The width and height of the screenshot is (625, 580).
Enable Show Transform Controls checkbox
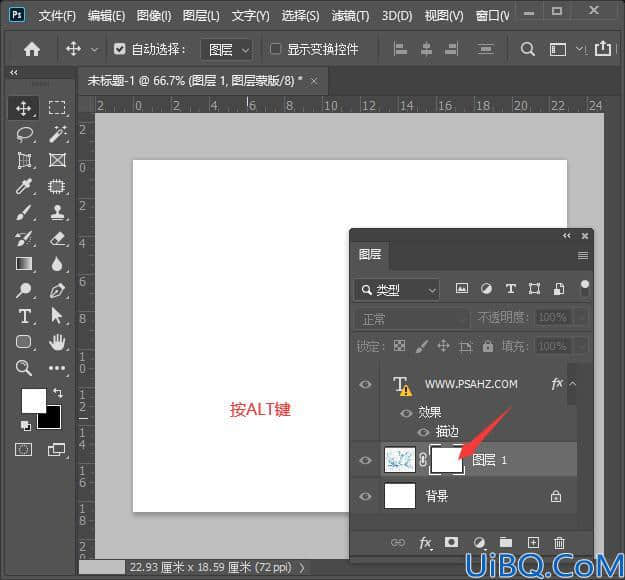tap(275, 49)
